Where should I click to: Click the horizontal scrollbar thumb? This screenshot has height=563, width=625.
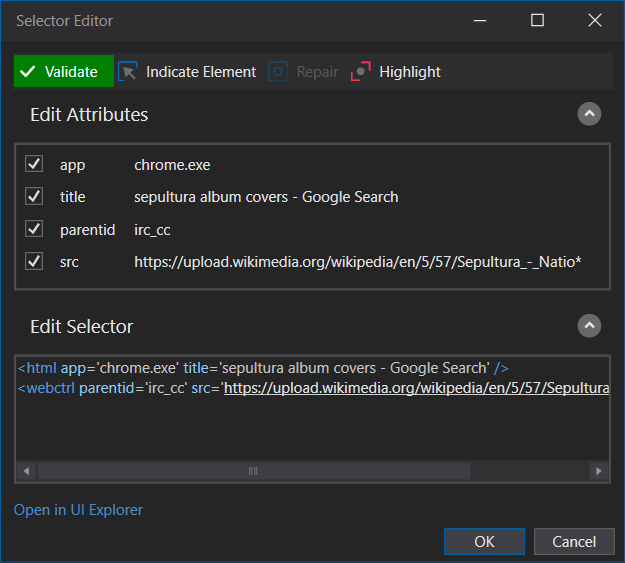[253, 470]
